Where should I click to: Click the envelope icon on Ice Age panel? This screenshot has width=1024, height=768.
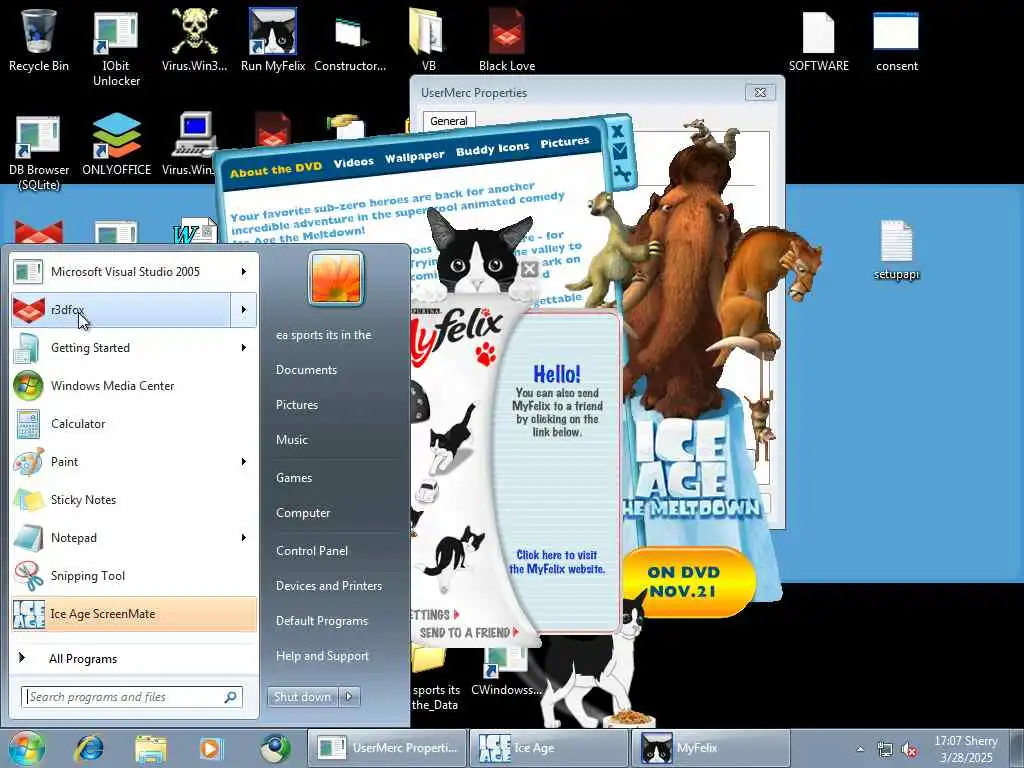[619, 152]
